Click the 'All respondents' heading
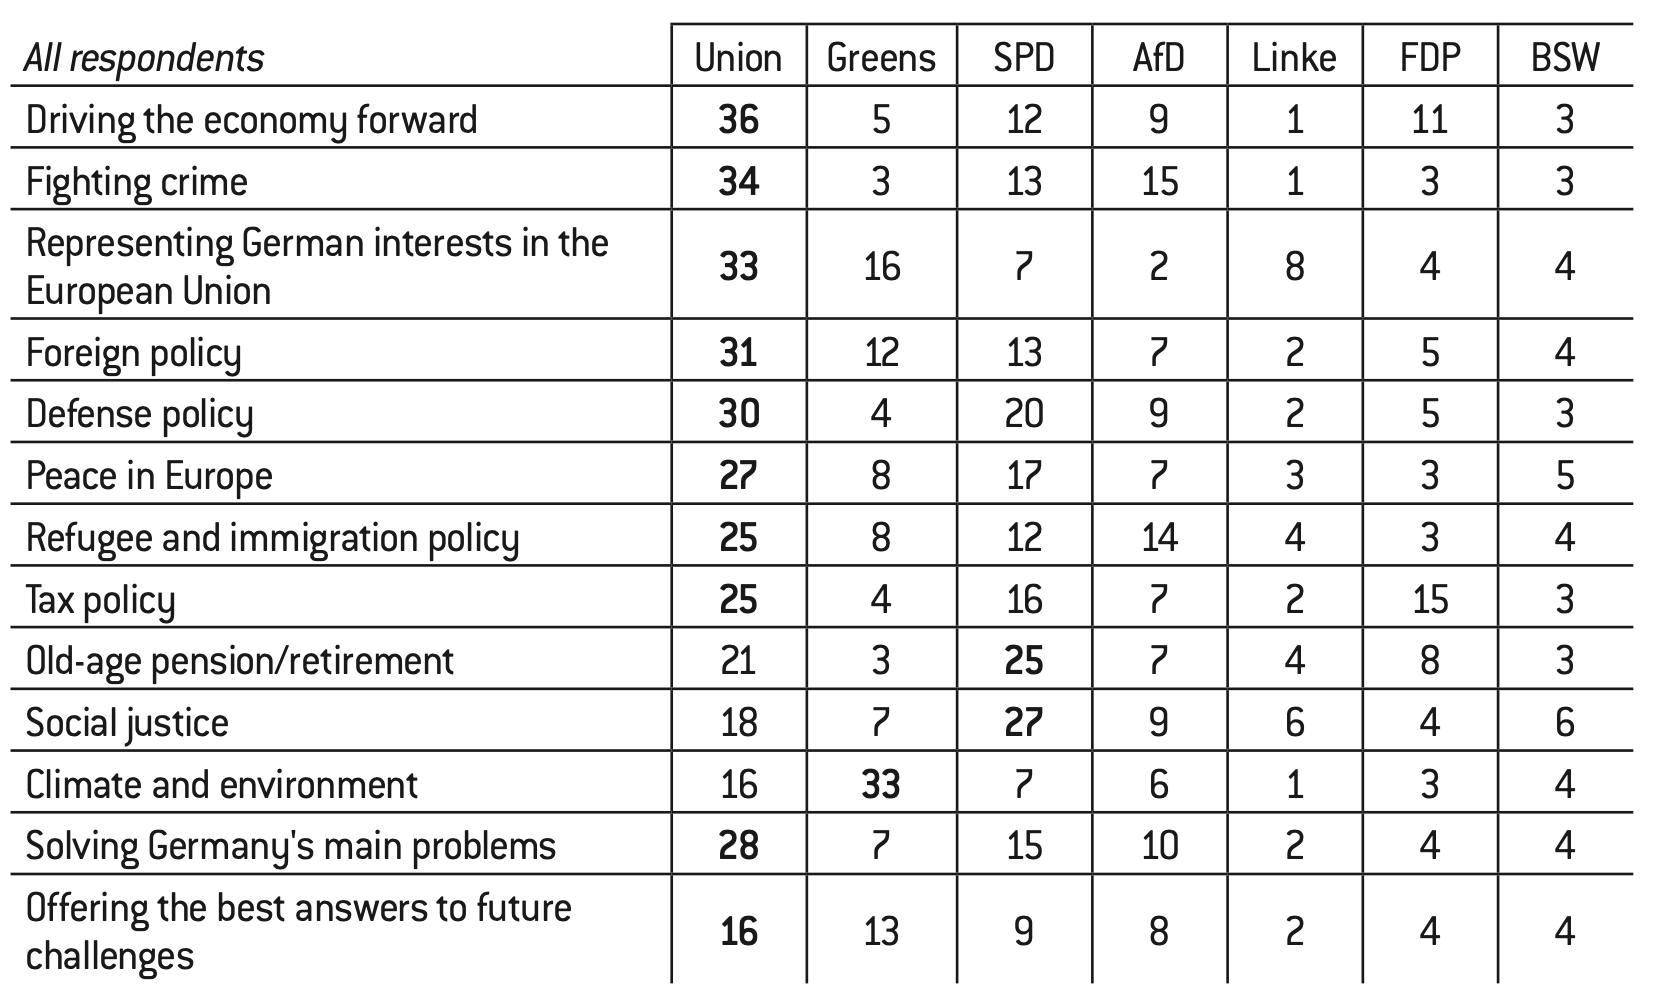 click(x=144, y=59)
